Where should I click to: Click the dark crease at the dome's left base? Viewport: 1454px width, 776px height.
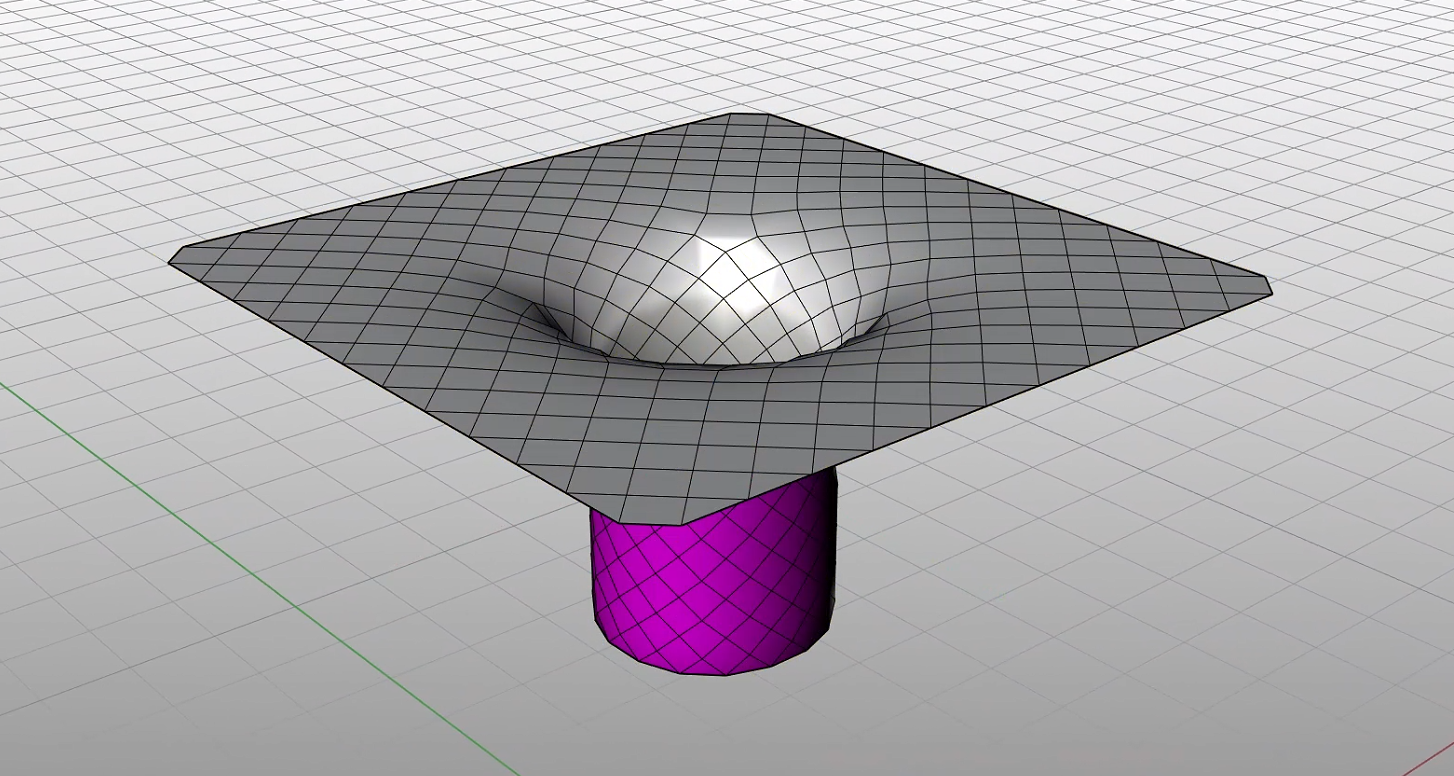tap(545, 320)
